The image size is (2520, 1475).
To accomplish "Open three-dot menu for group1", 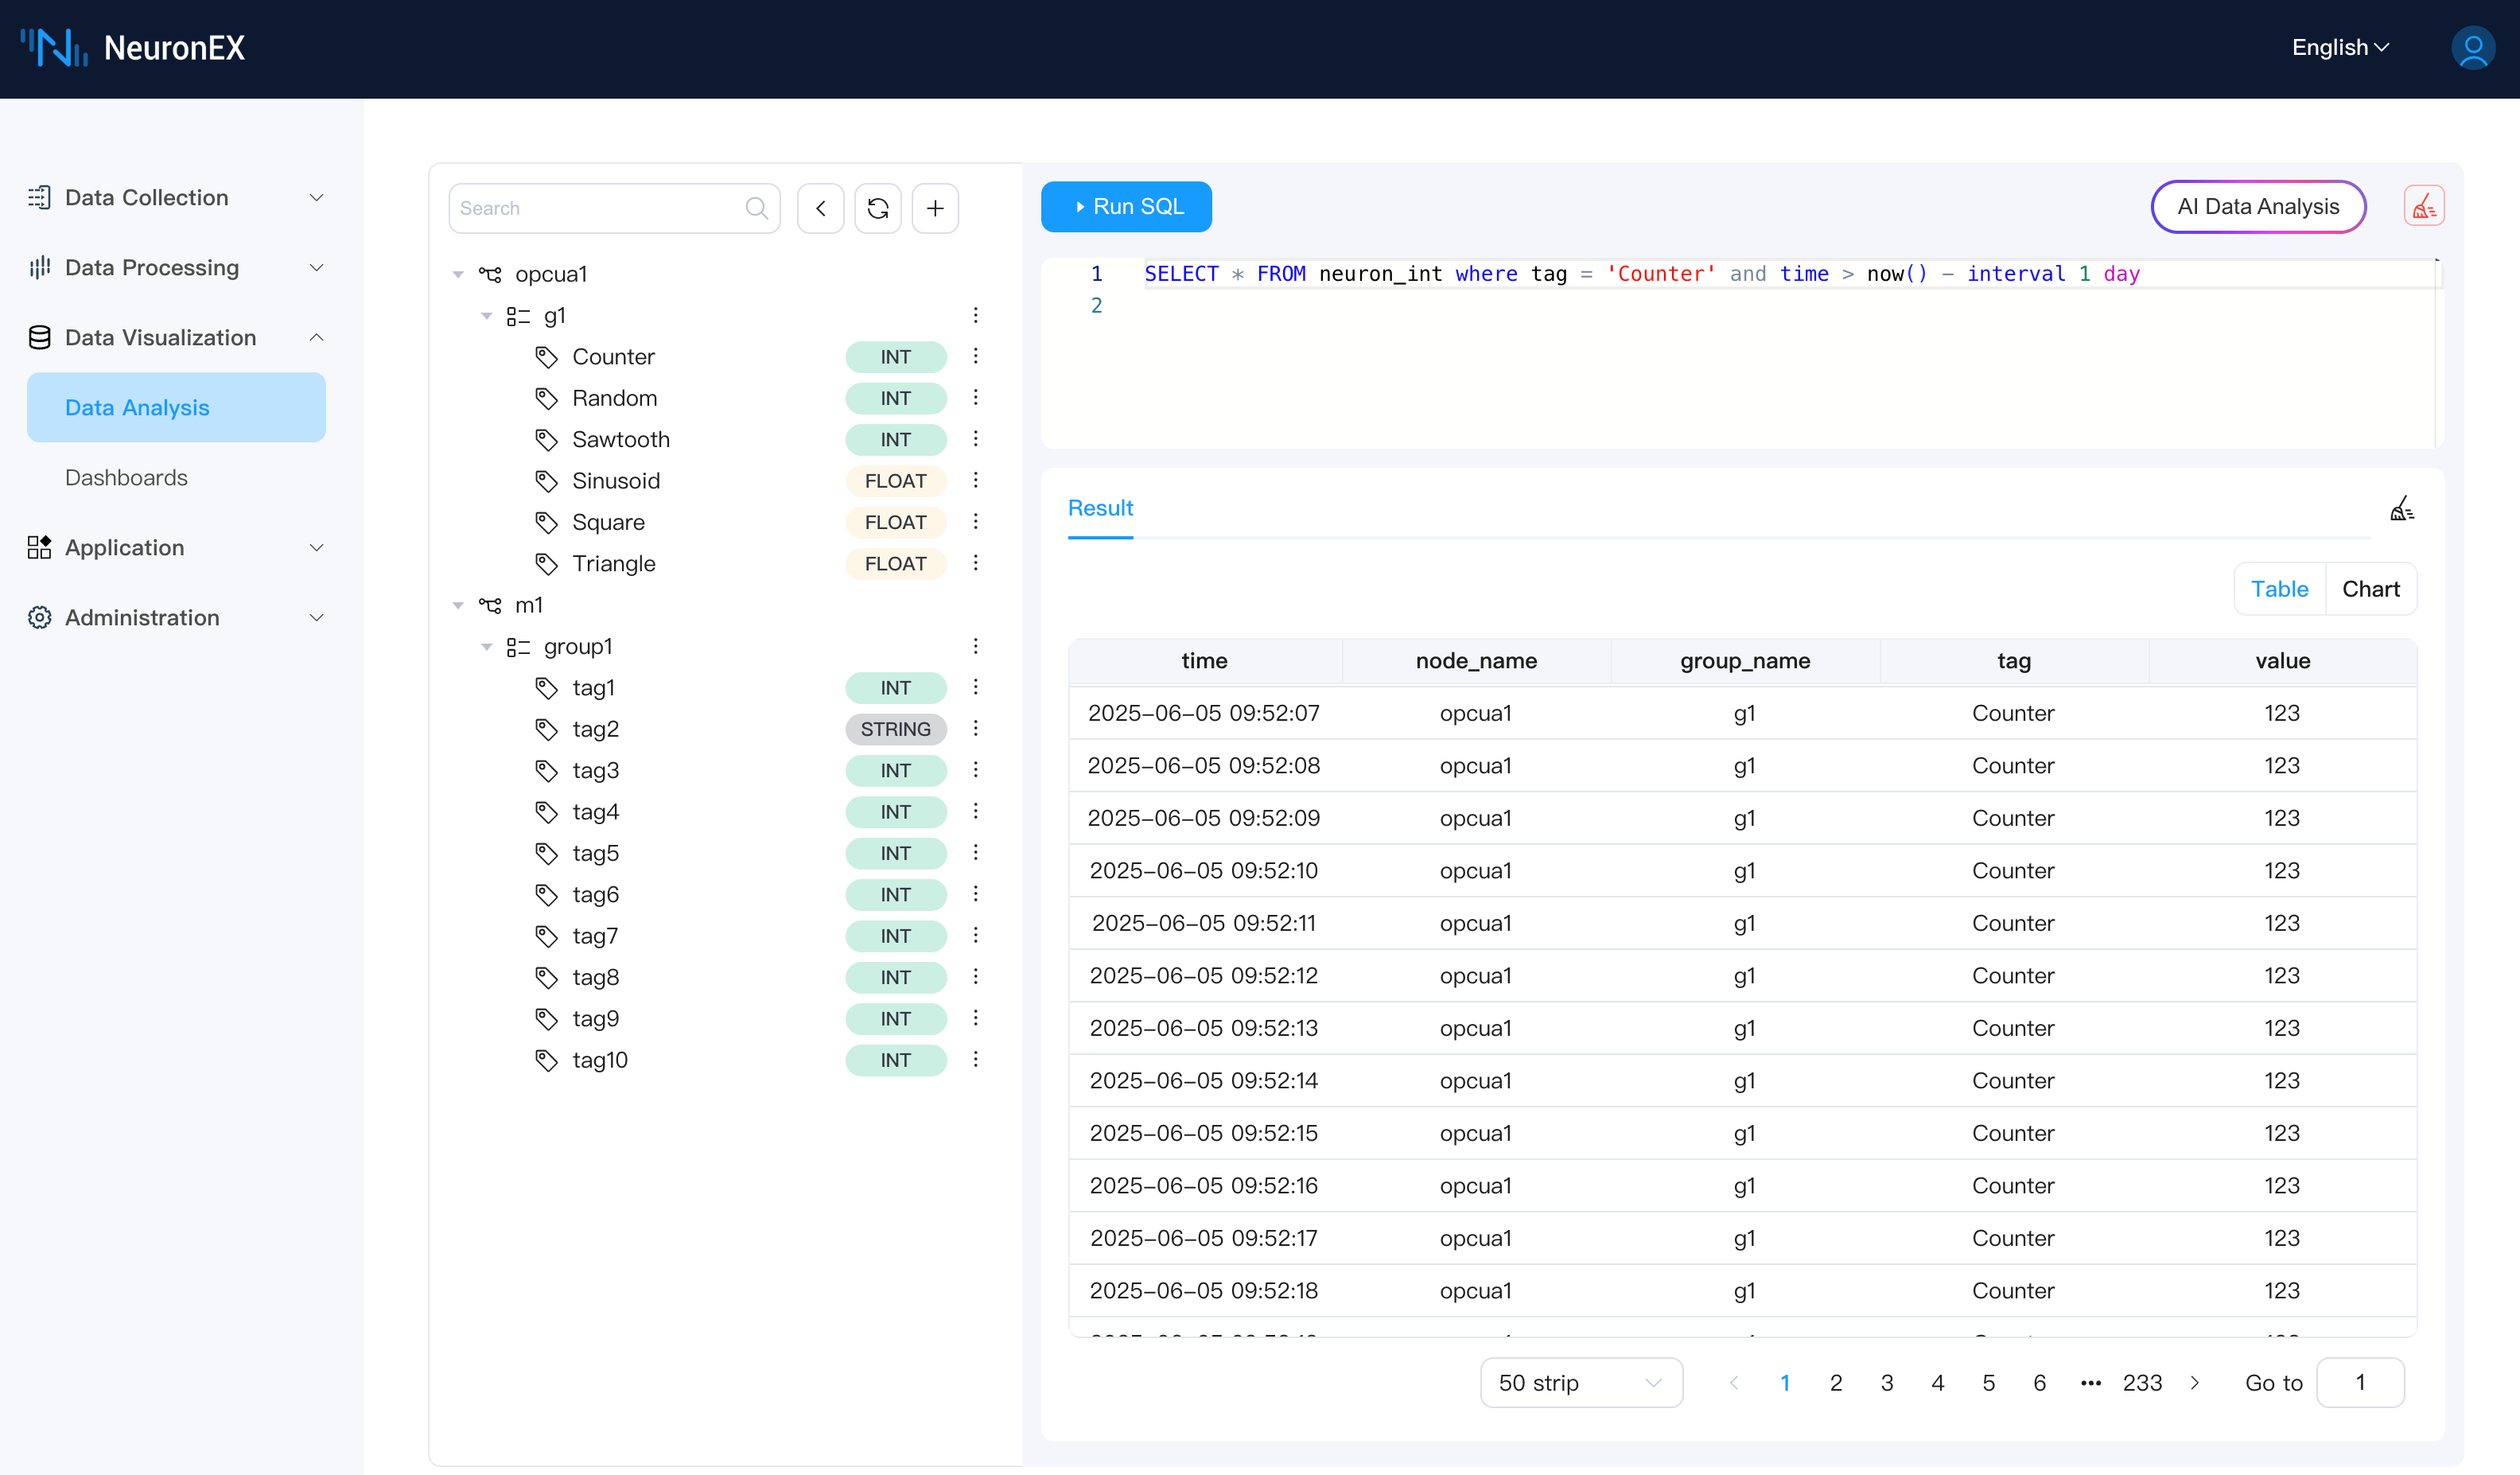I will tap(975, 646).
